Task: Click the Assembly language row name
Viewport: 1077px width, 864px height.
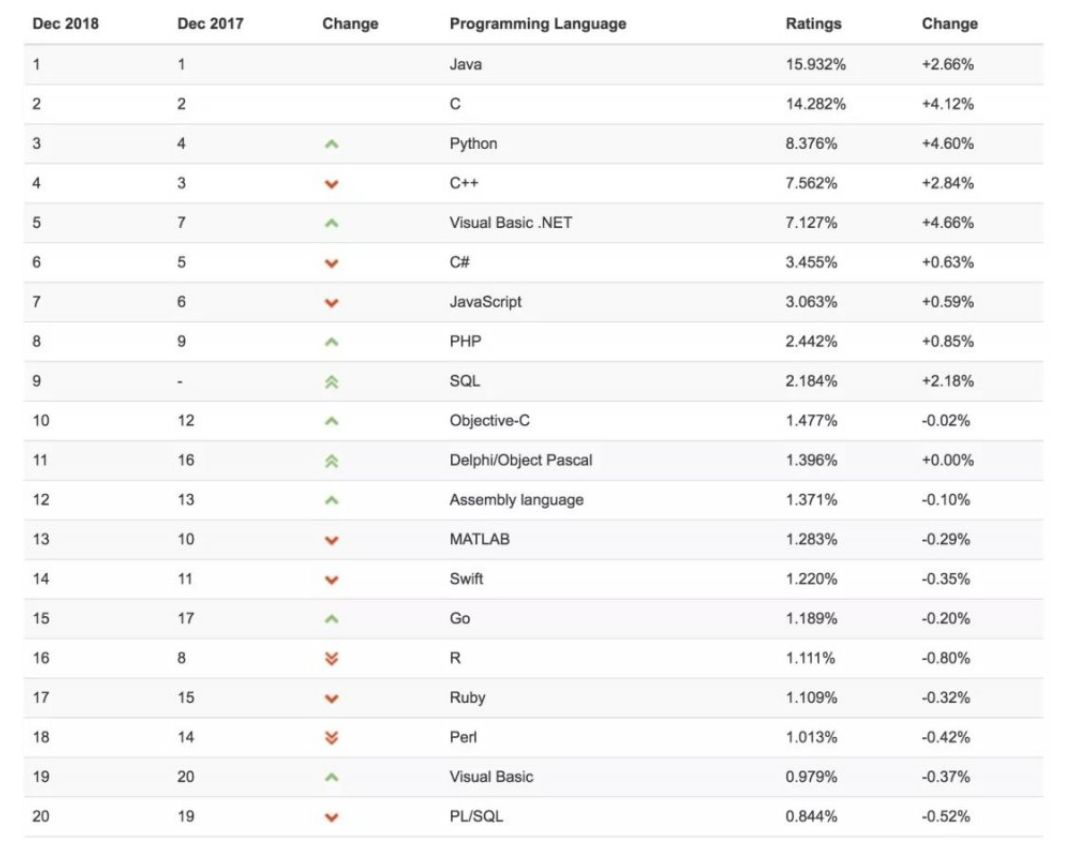Action: (516, 499)
